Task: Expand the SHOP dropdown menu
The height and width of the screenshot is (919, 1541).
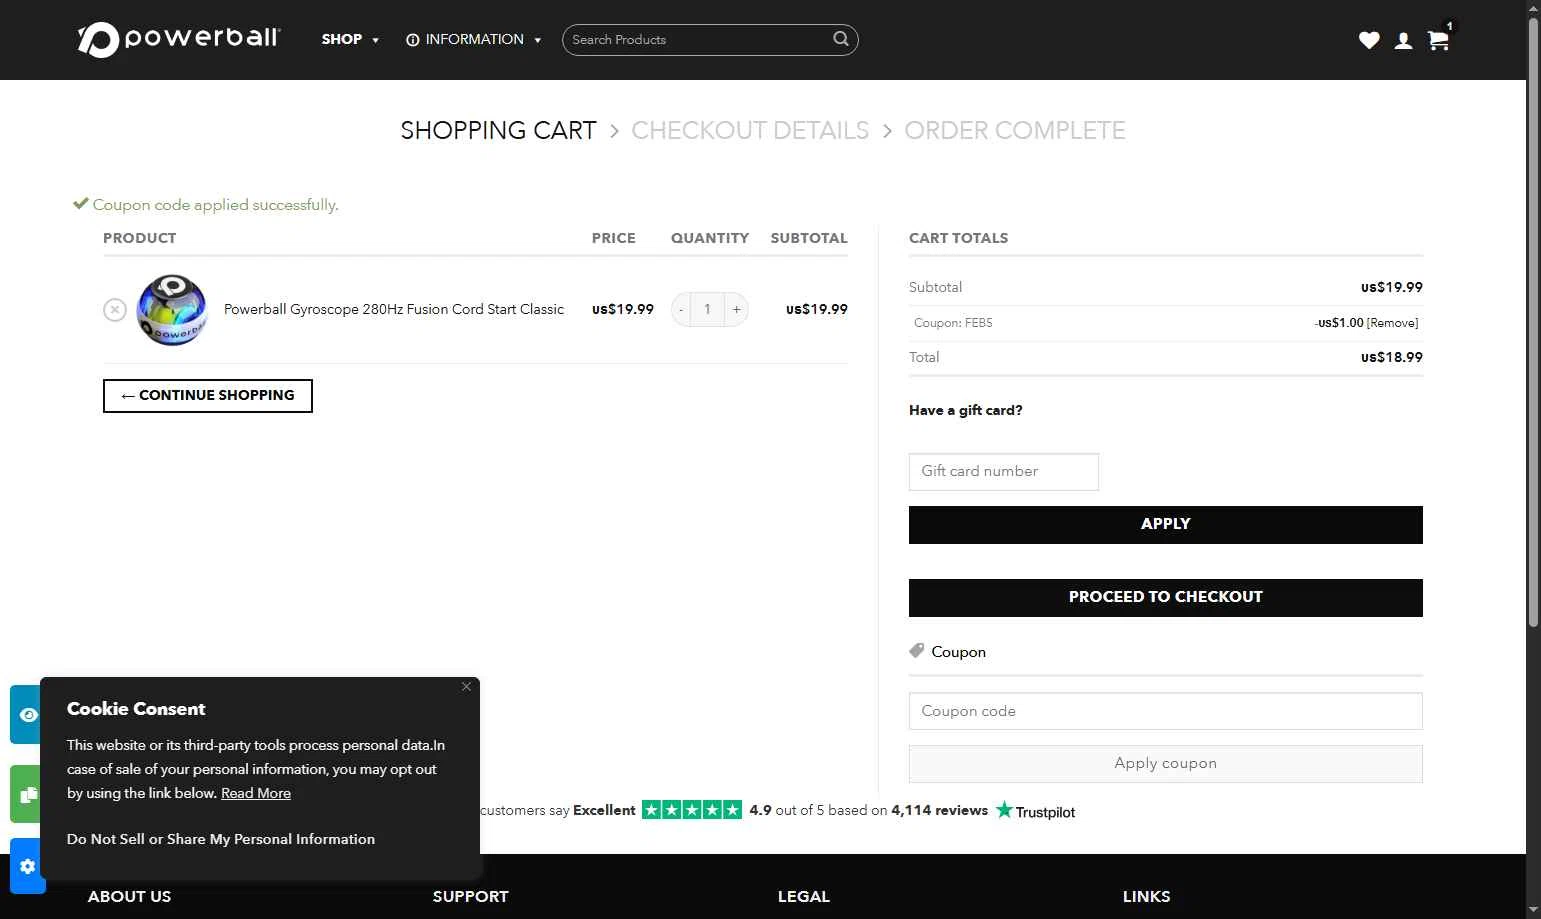Action: (x=350, y=39)
